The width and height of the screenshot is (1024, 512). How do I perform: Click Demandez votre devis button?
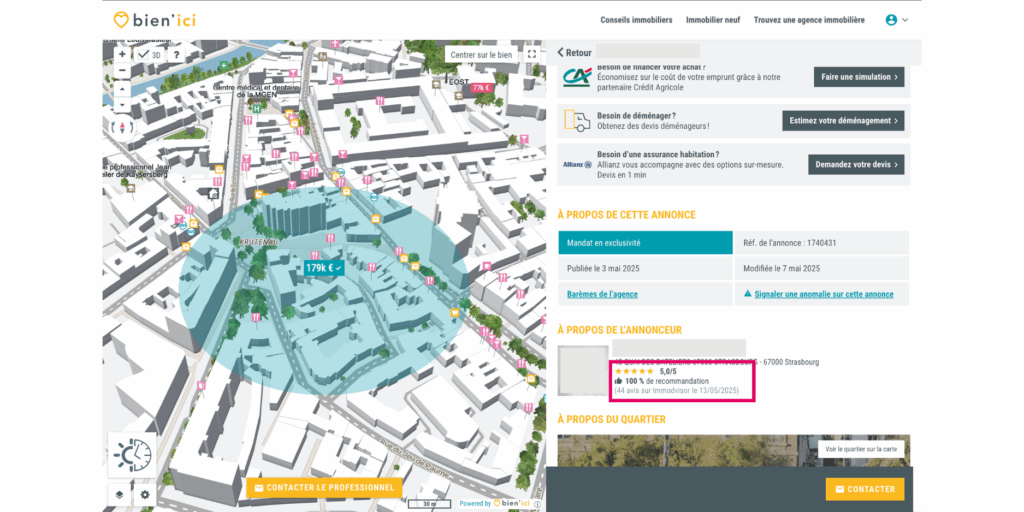click(856, 165)
